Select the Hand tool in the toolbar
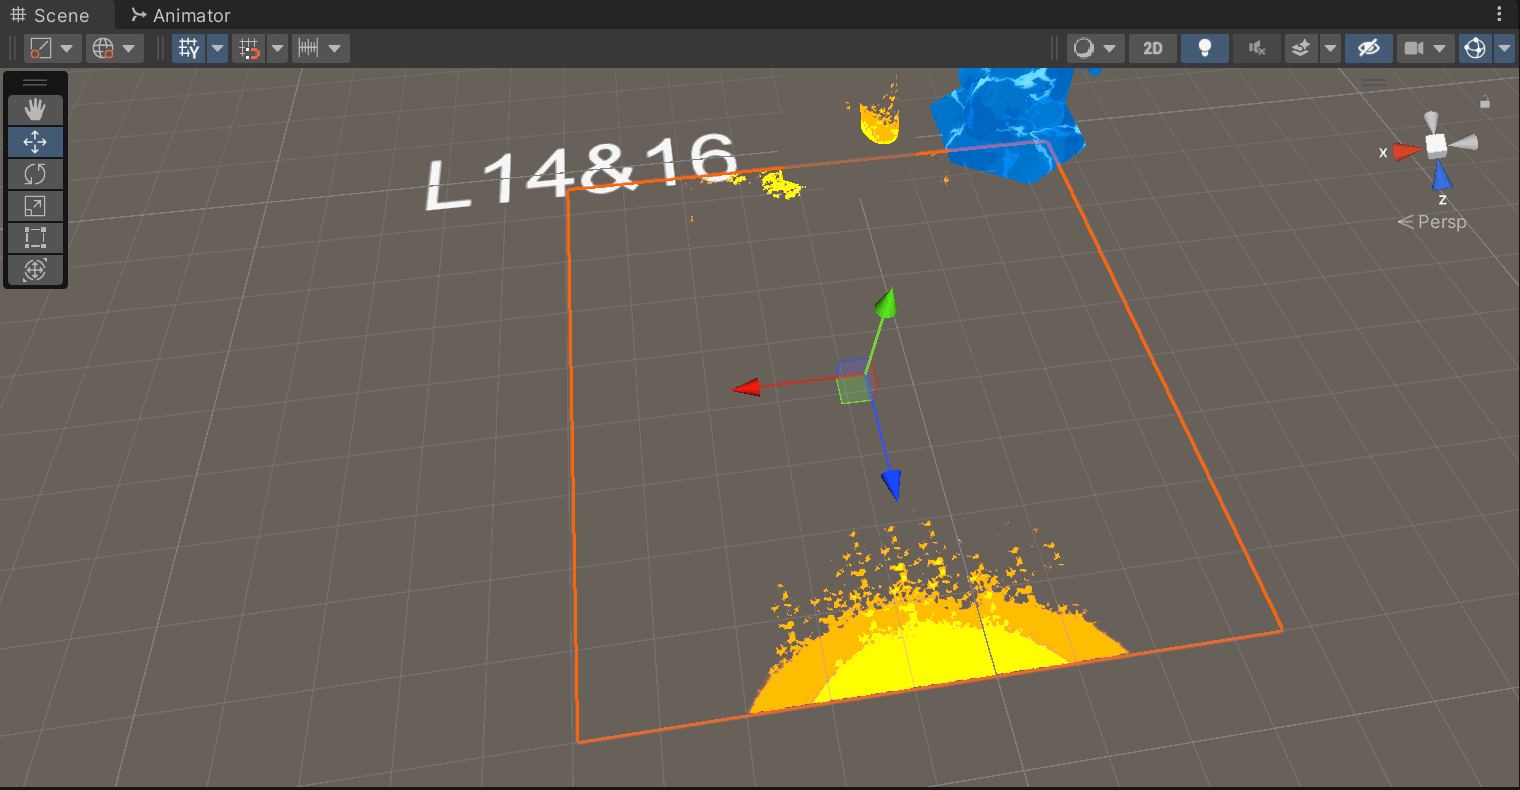 pos(35,110)
